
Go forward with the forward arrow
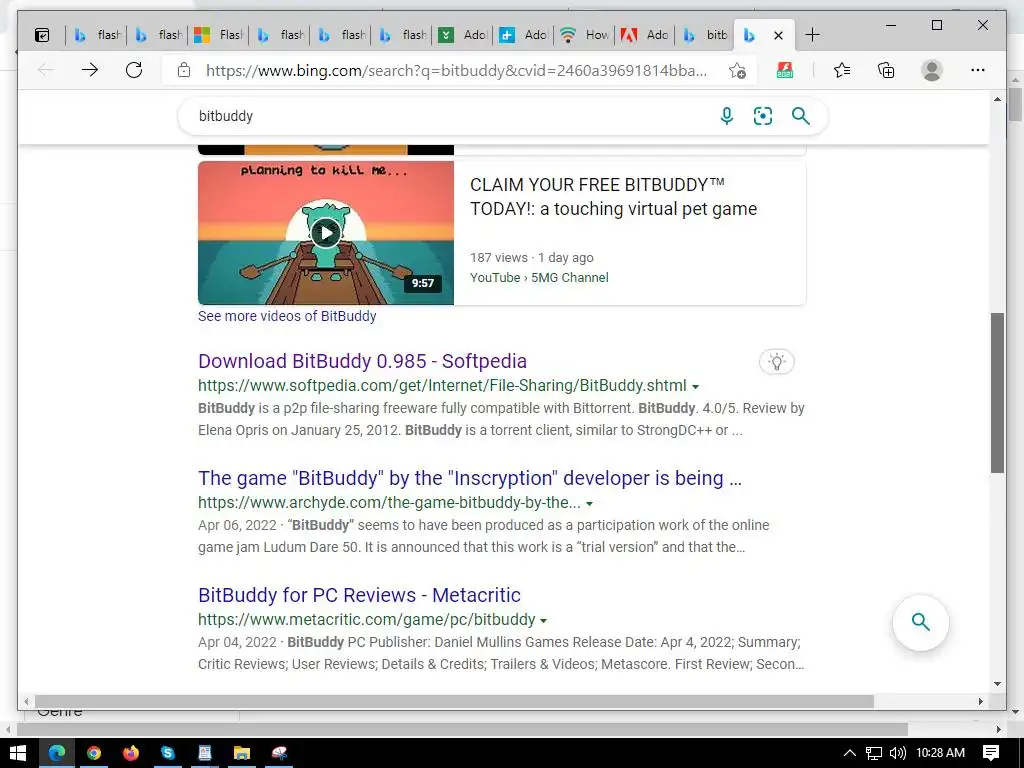coord(90,70)
